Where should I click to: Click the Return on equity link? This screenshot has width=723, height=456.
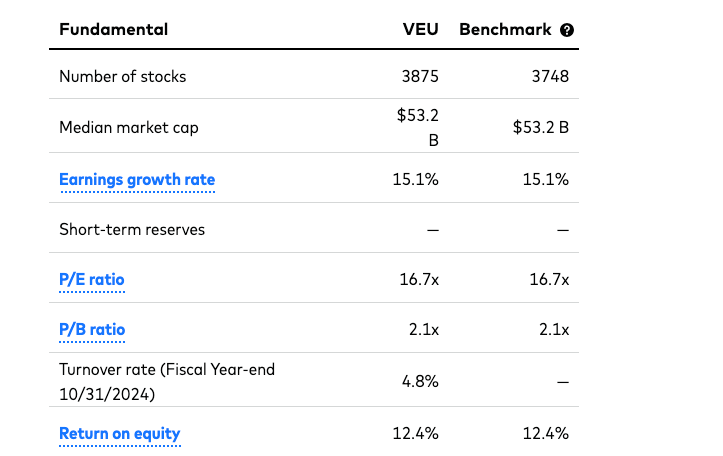point(120,433)
